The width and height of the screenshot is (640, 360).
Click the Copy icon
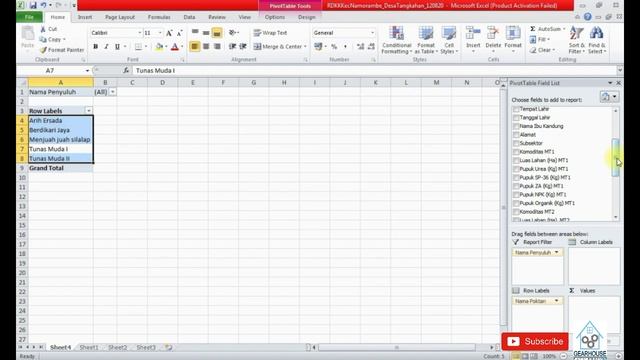pyautogui.click(x=43, y=40)
